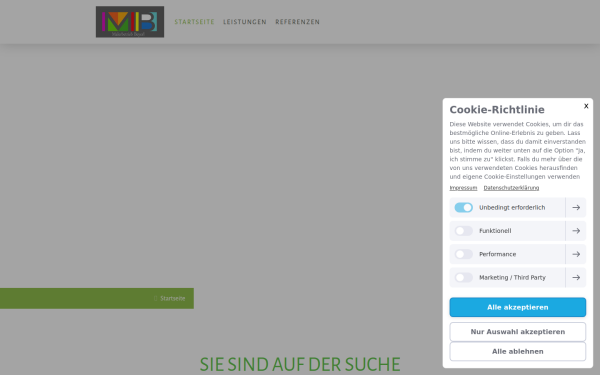Viewport: 600px width, 375px height.
Task: Open the Referenzen navigation item
Action: click(297, 22)
